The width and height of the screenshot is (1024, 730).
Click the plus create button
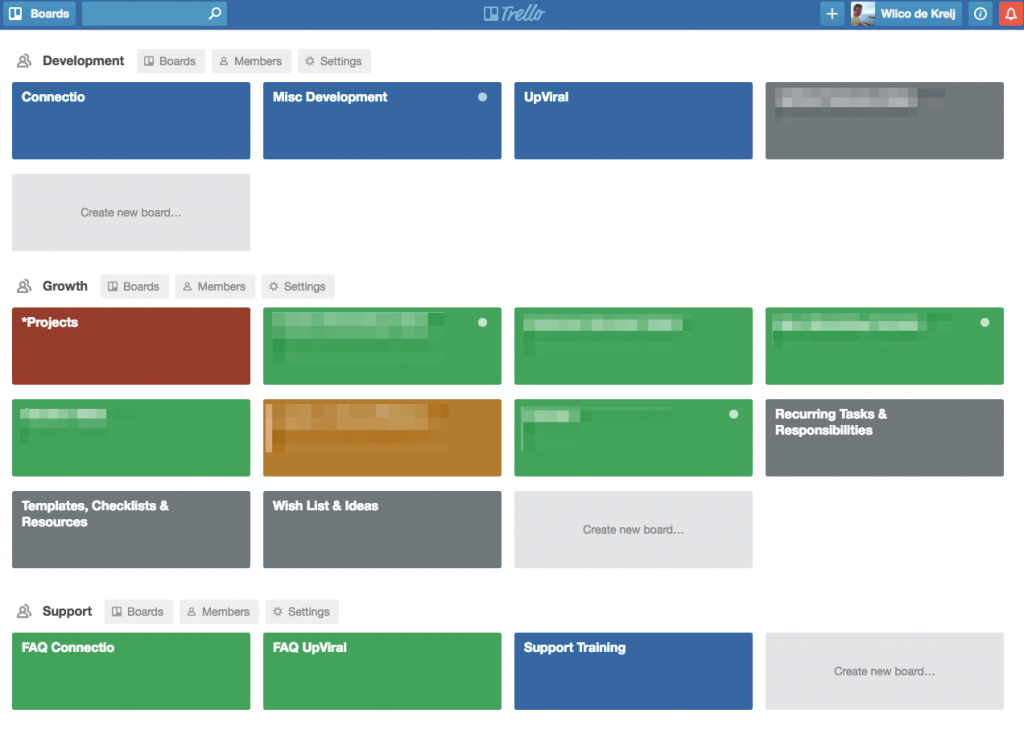(832, 14)
